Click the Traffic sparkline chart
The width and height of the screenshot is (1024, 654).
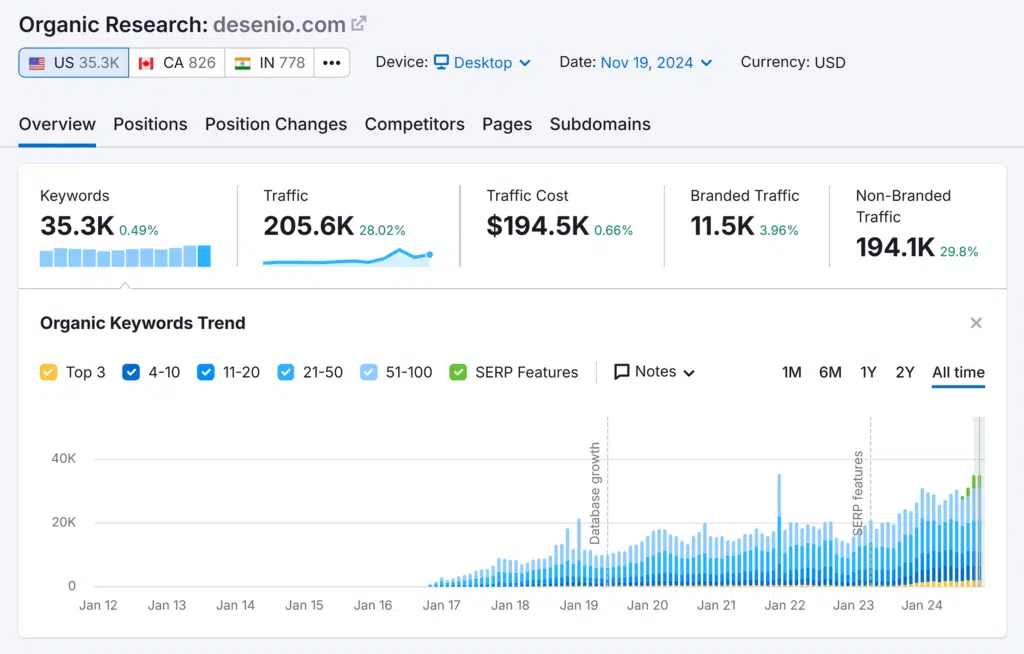347,257
